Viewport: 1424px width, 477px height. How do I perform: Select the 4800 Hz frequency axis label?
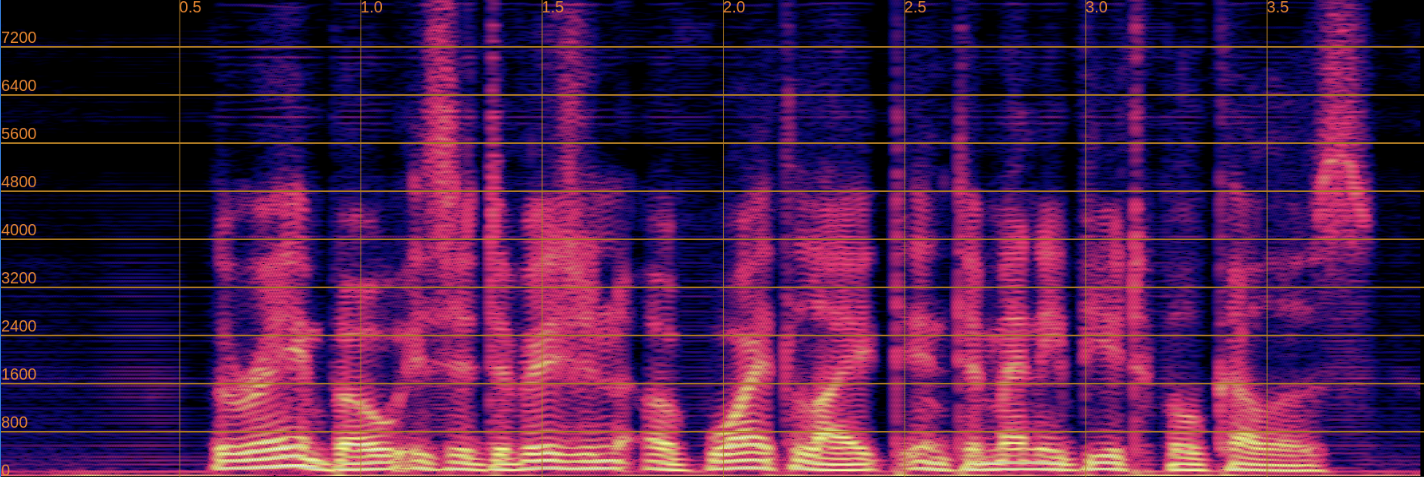pos(19,182)
